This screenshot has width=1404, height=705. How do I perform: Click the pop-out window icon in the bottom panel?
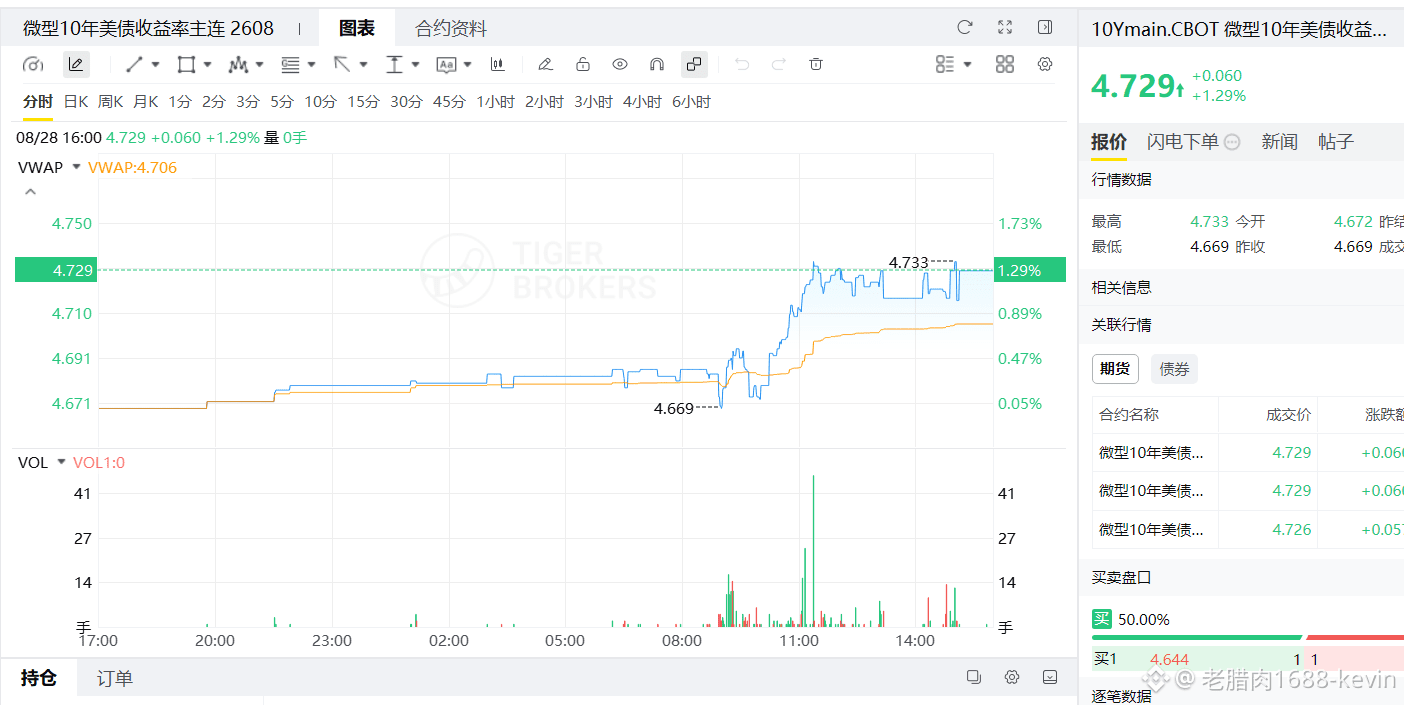(x=973, y=677)
